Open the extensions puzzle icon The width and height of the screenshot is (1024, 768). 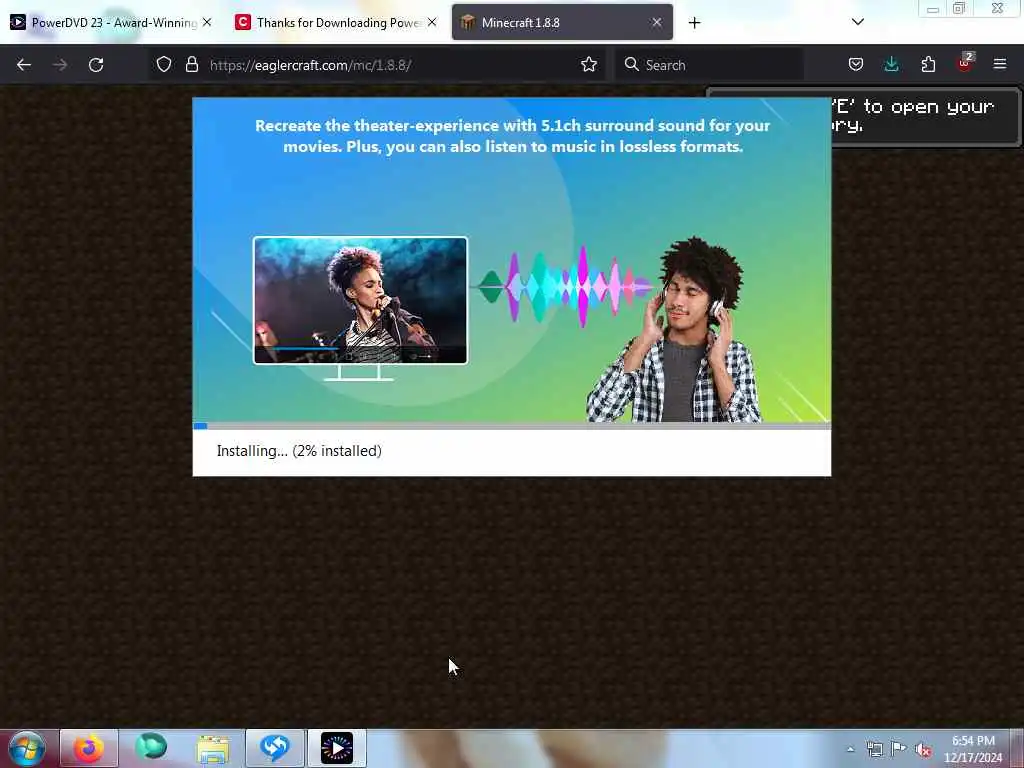click(928, 64)
